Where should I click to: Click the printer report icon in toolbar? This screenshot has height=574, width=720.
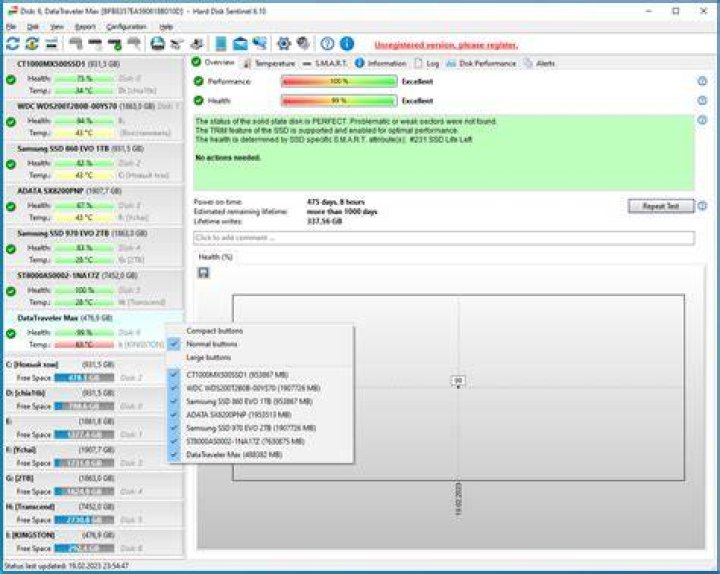[158, 44]
